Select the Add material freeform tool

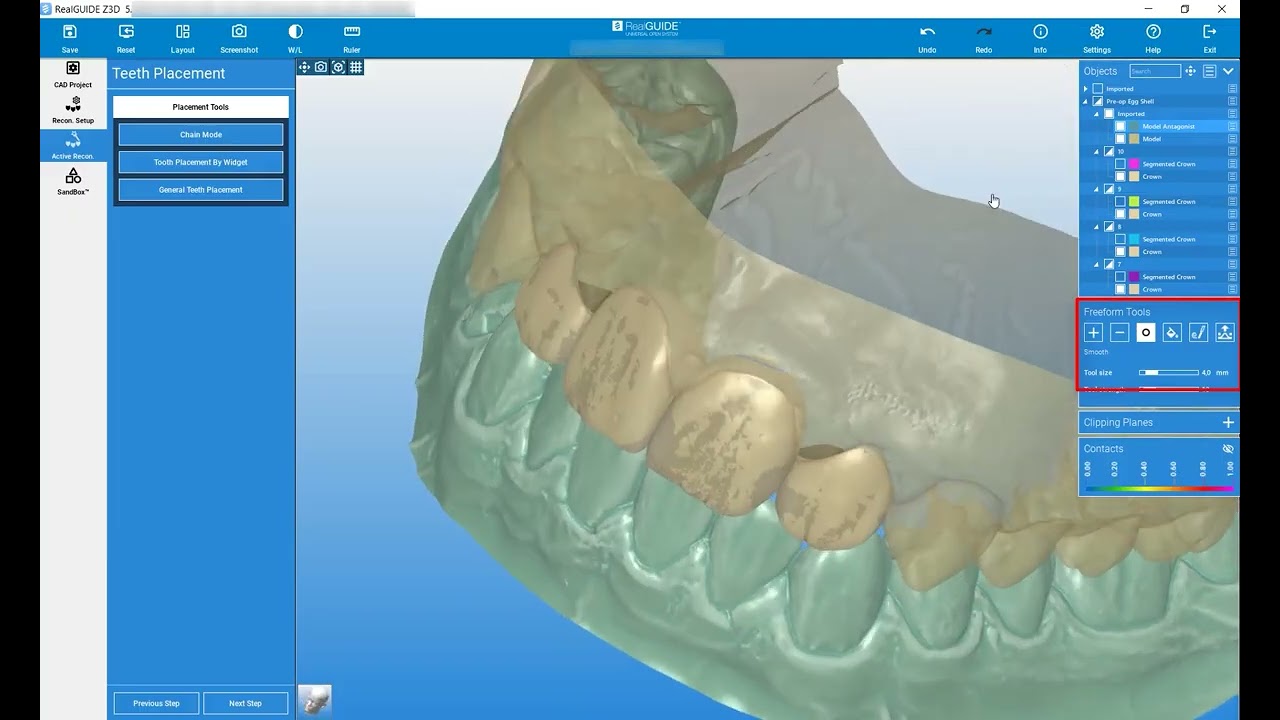[1094, 333]
